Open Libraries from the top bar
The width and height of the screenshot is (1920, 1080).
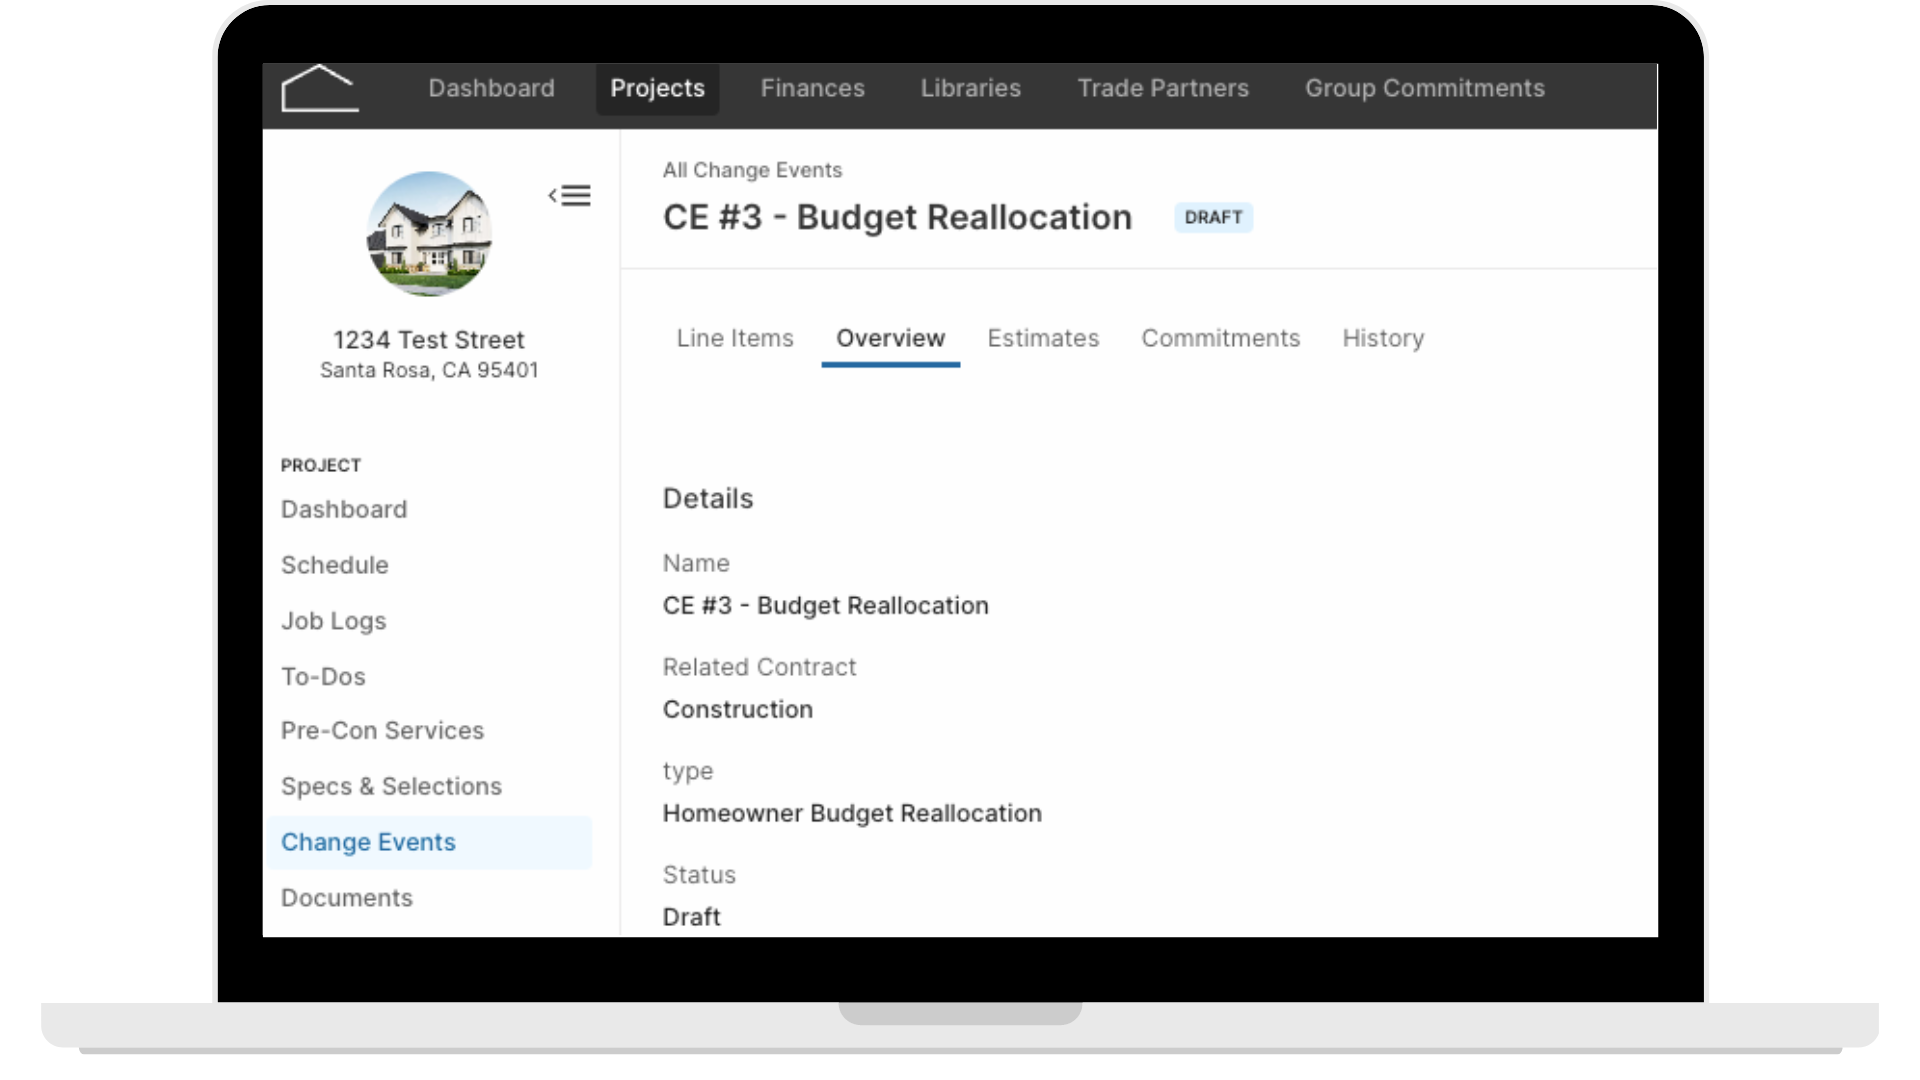[x=970, y=88]
